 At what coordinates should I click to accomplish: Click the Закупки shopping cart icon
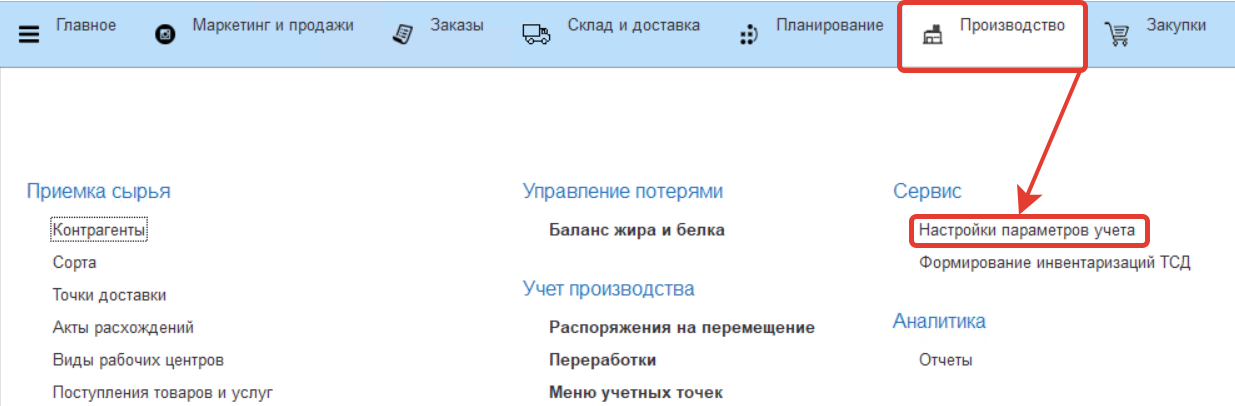1116,35
